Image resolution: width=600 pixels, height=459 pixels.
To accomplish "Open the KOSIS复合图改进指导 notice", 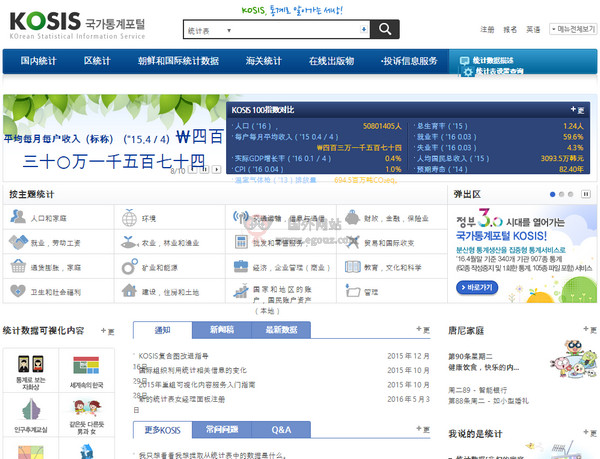I will (173, 356).
